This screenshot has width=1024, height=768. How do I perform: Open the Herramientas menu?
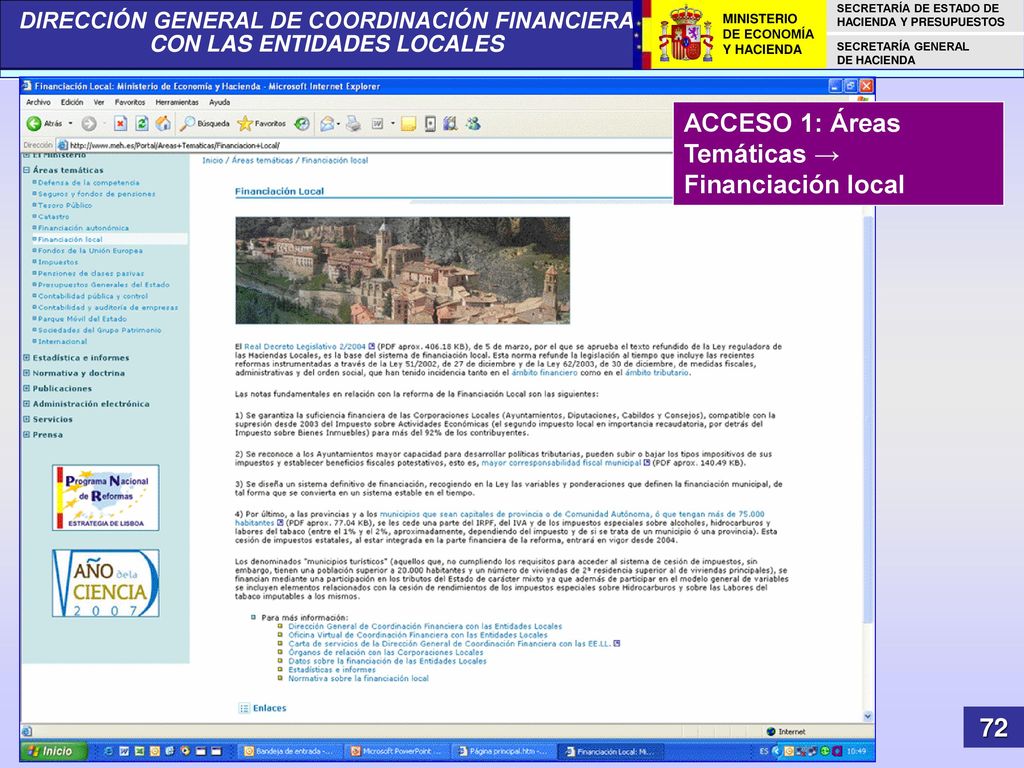[177, 103]
